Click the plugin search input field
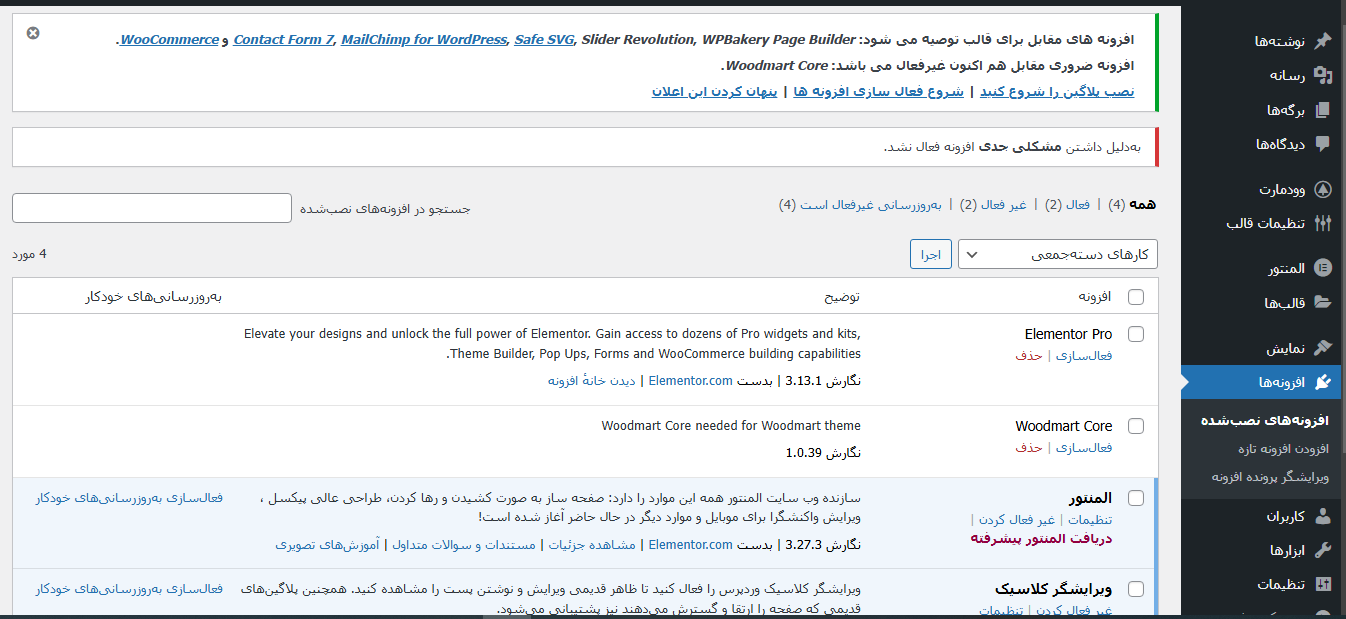The width and height of the screenshot is (1346, 619). click(x=152, y=208)
